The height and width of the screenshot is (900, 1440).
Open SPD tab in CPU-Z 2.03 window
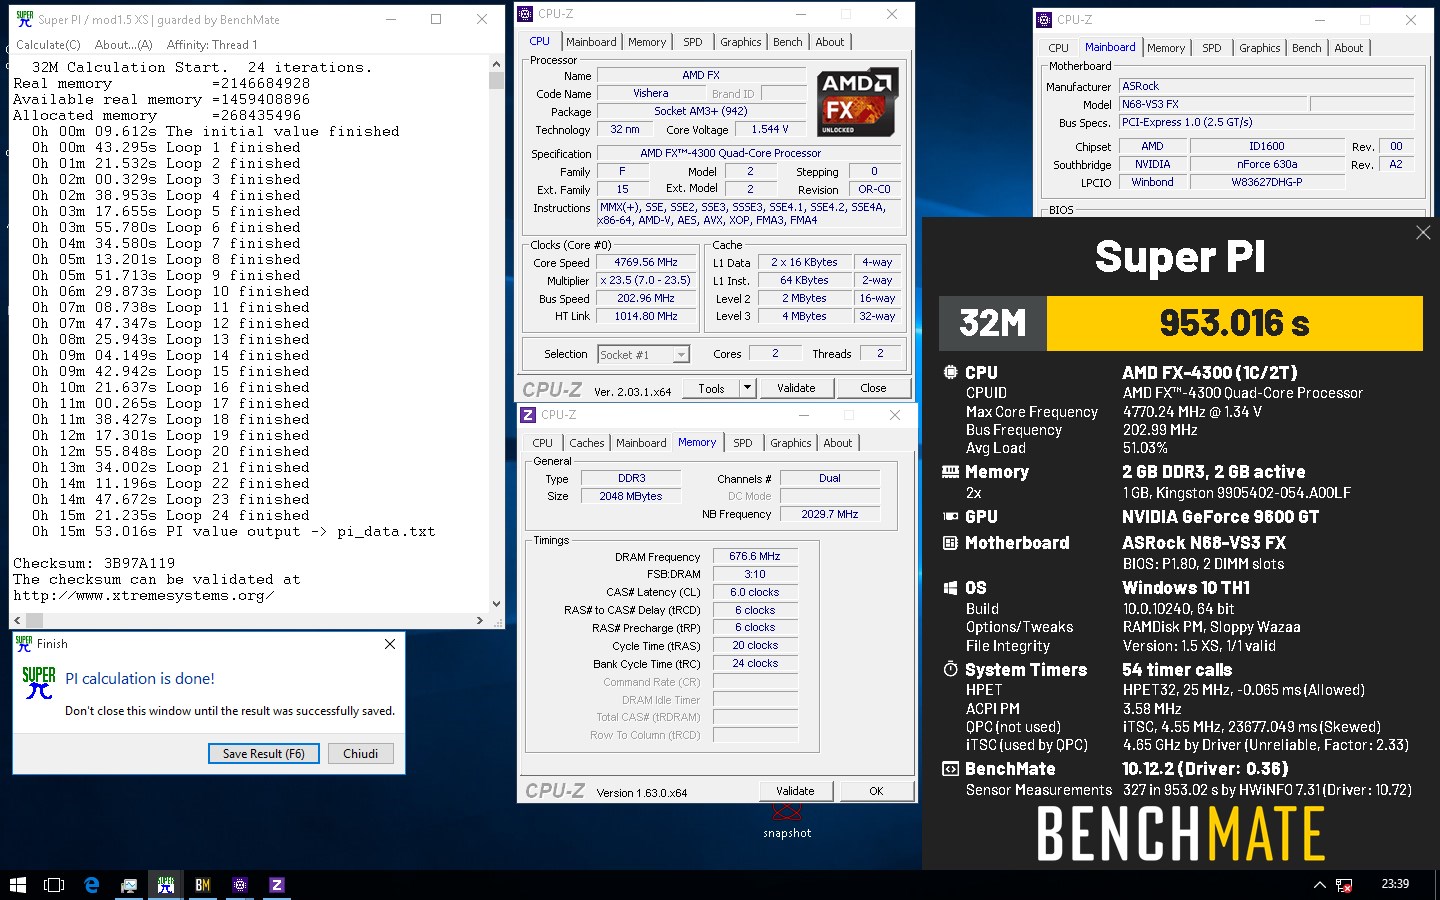click(x=693, y=42)
